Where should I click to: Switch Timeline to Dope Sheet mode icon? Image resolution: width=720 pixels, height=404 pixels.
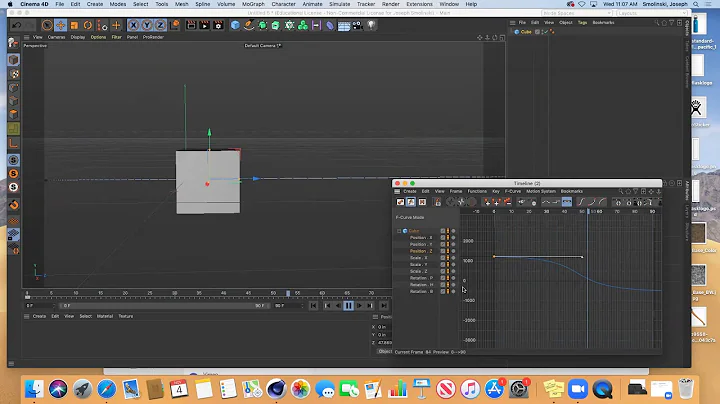point(400,202)
